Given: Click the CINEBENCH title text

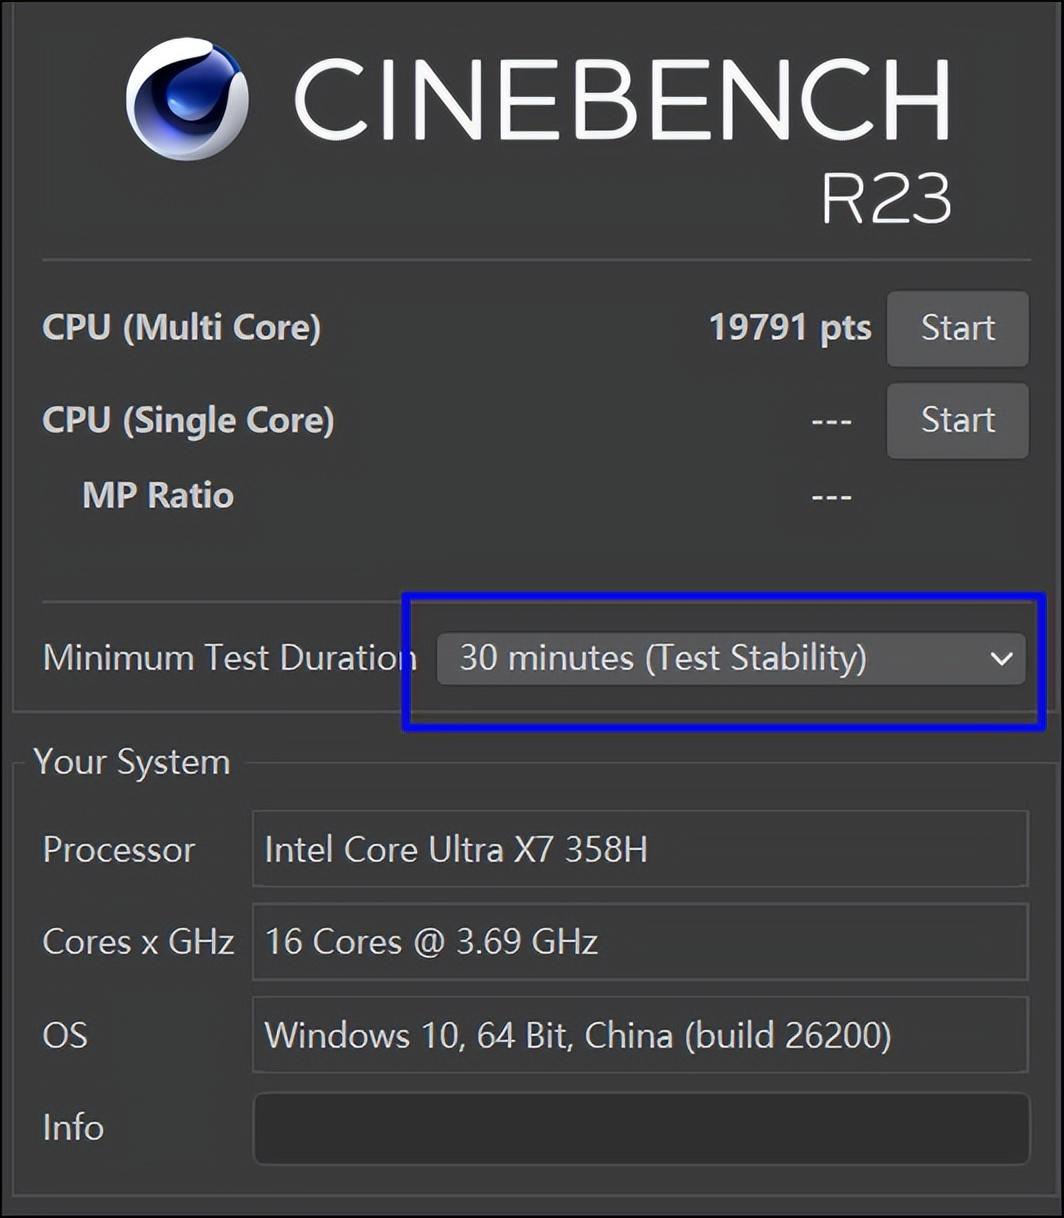Looking at the screenshot, I should click(620, 99).
